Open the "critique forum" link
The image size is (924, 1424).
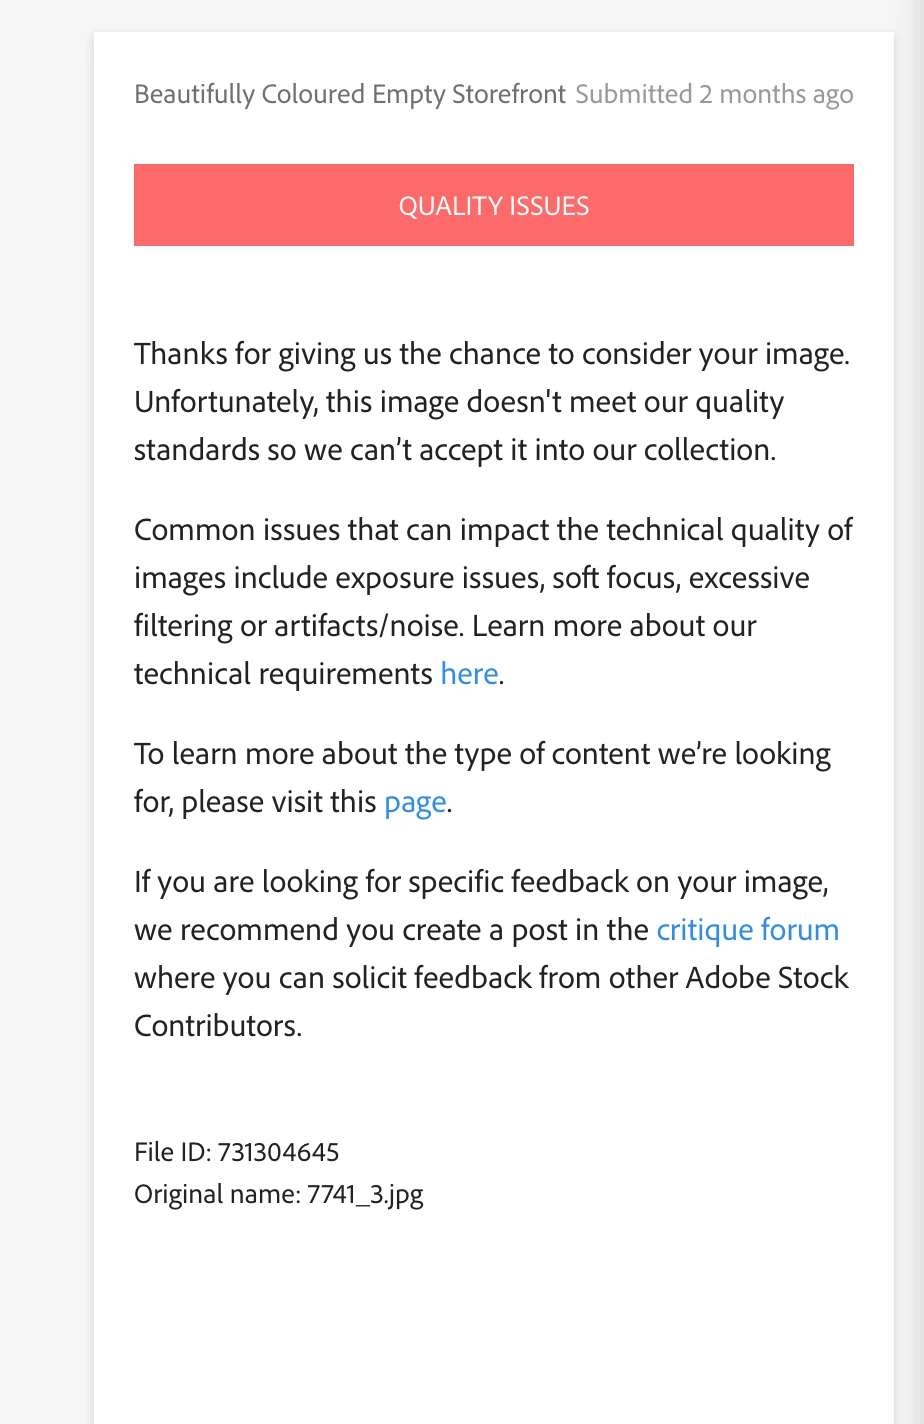[x=747, y=930]
